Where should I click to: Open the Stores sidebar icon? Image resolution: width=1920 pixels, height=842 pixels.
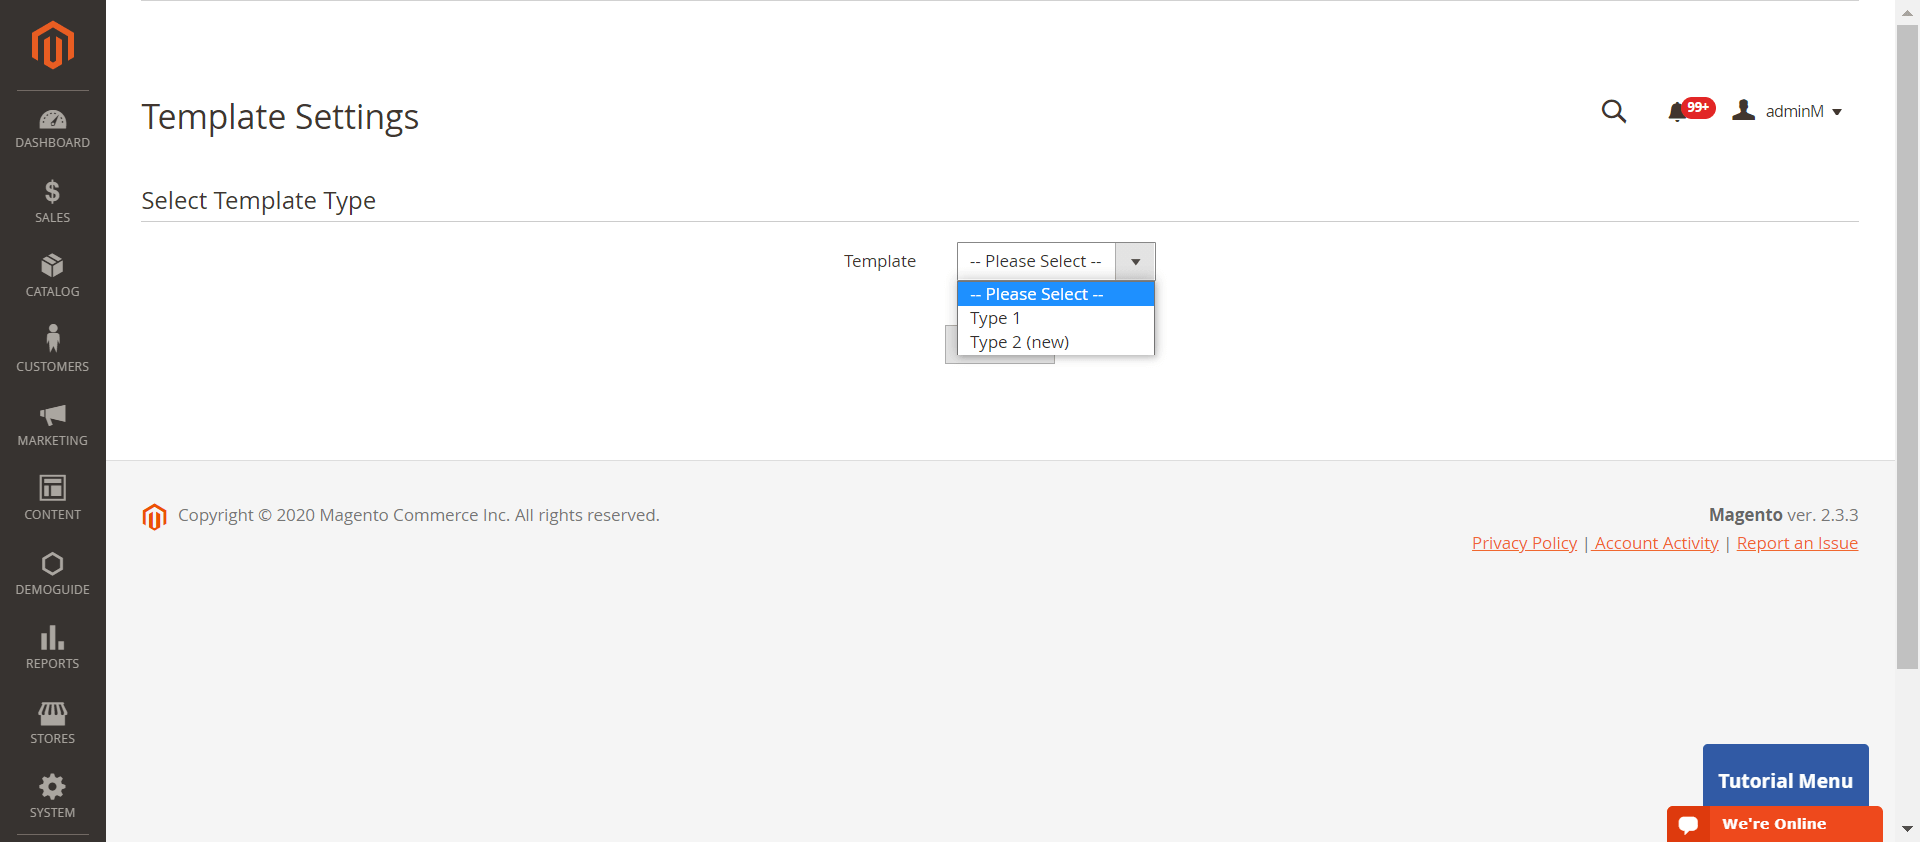(x=52, y=713)
